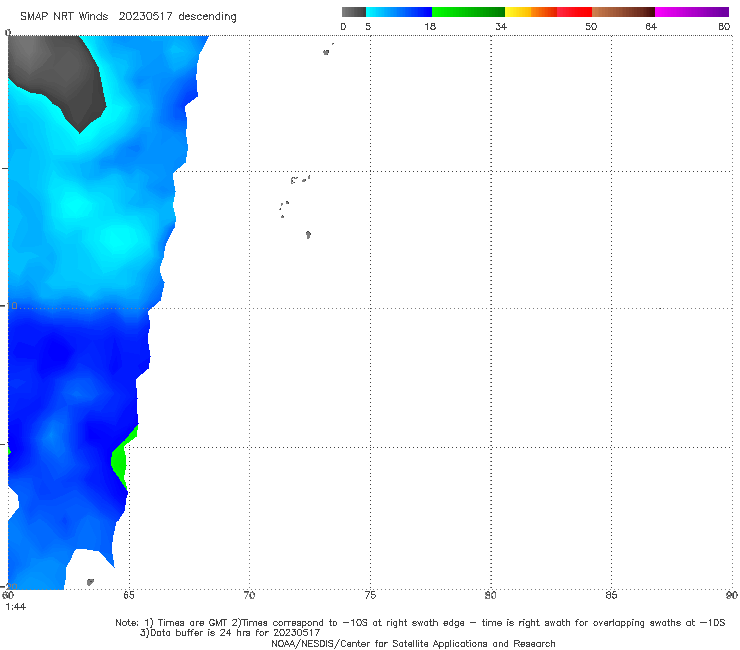The width and height of the screenshot is (740, 650).
Task: Click the color bar label '34'
Action: click(501, 26)
